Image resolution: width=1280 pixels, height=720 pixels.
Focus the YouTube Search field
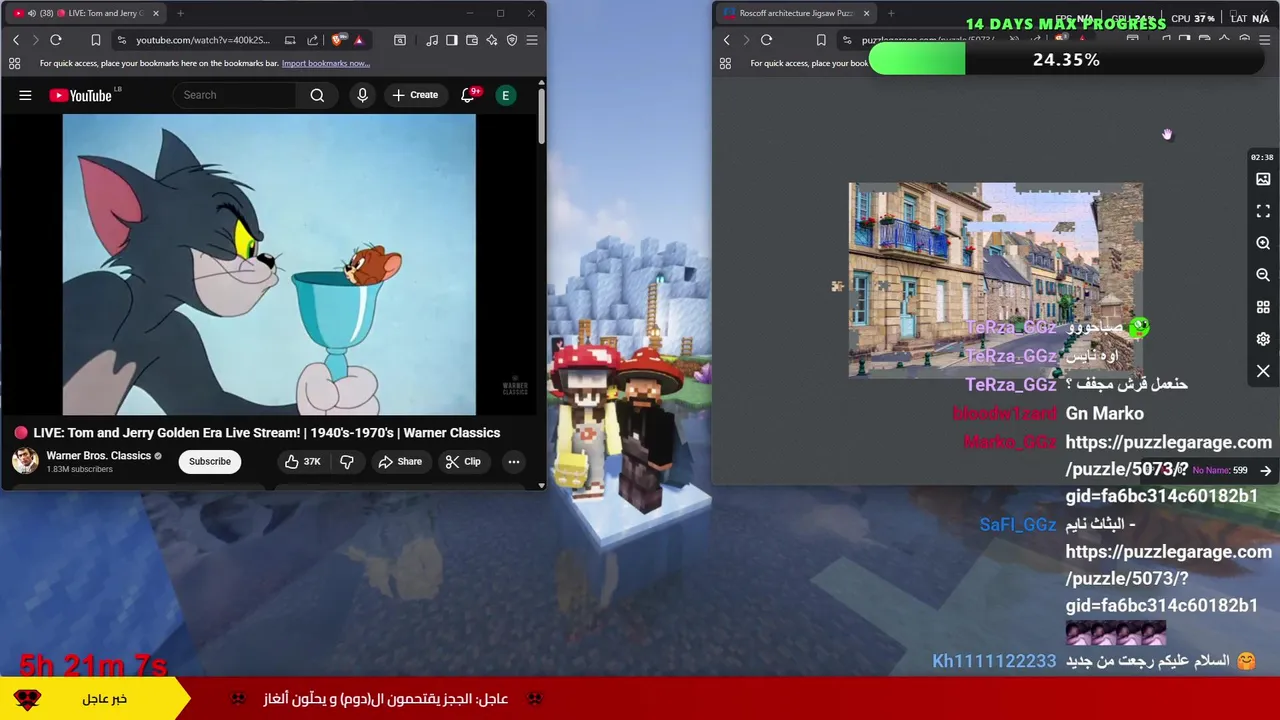[x=235, y=95]
